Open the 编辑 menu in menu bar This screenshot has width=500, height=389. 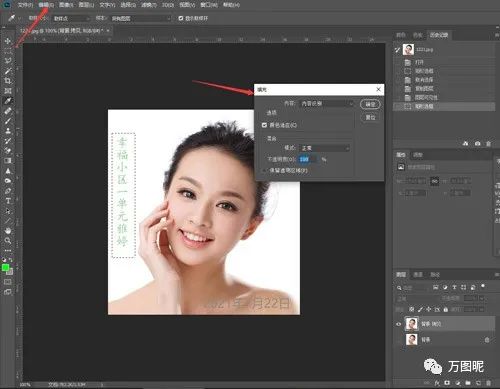click(x=46, y=5)
